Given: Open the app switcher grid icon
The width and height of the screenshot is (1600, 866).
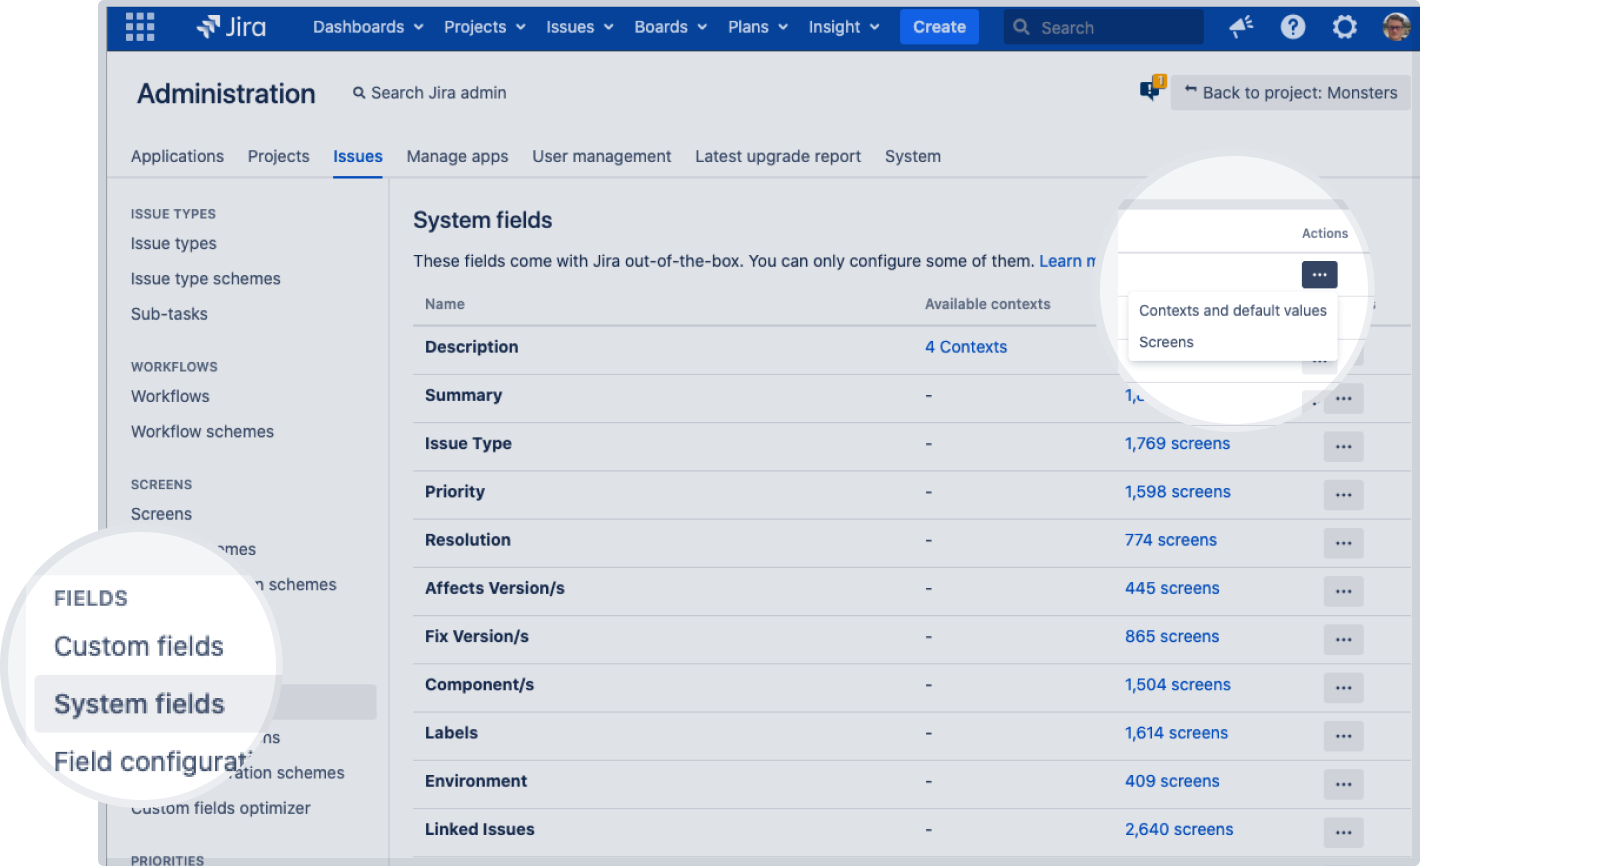Looking at the screenshot, I should pos(140,27).
